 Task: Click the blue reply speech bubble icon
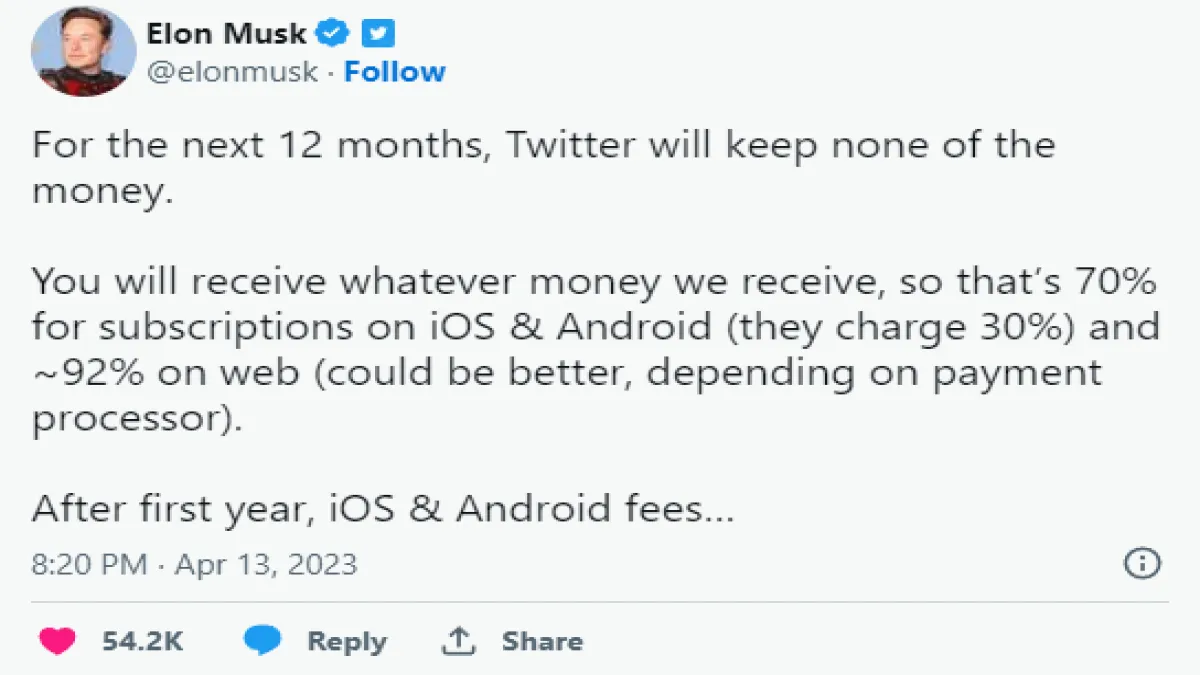(263, 641)
